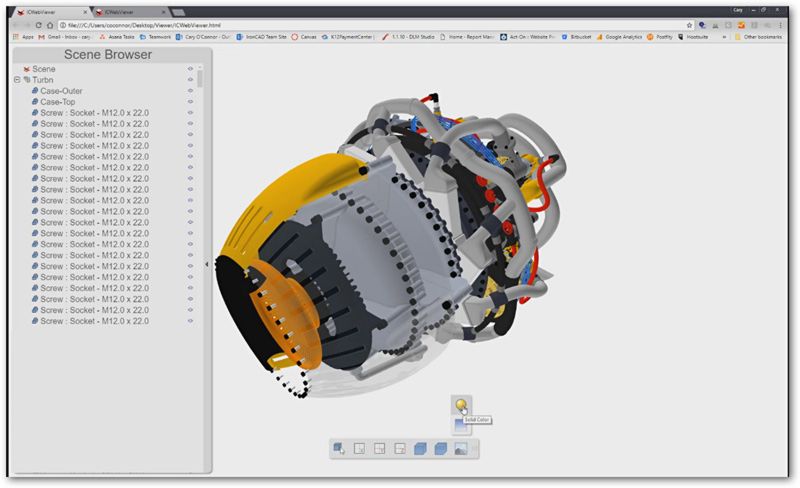Collapse the Turbn tree node
Screen dimensions: 800x488
click(x=17, y=80)
